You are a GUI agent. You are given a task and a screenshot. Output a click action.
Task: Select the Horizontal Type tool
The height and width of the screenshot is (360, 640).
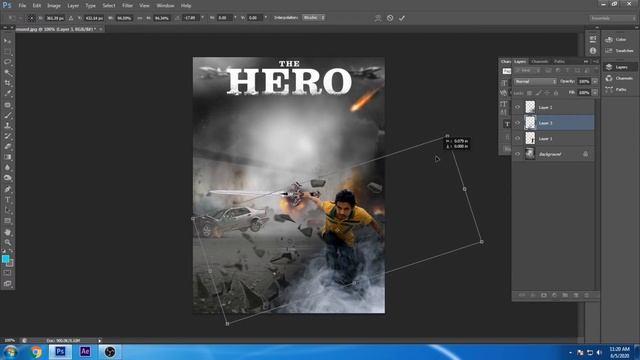7,200
